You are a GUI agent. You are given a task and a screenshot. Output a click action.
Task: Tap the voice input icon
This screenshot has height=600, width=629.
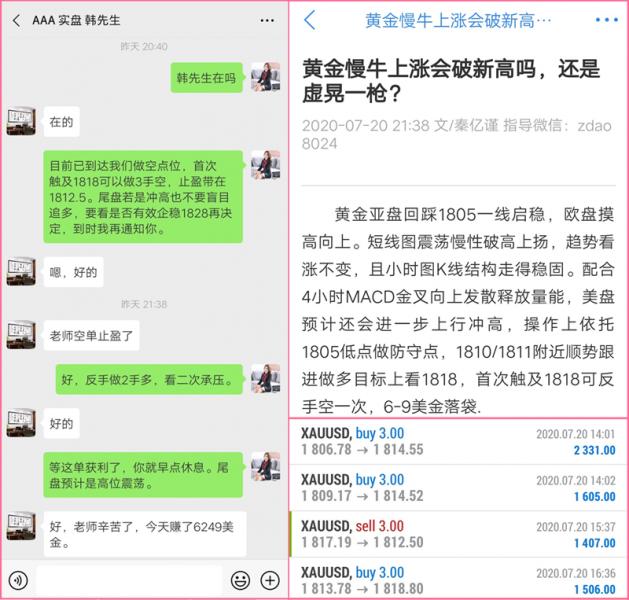(x=18, y=580)
